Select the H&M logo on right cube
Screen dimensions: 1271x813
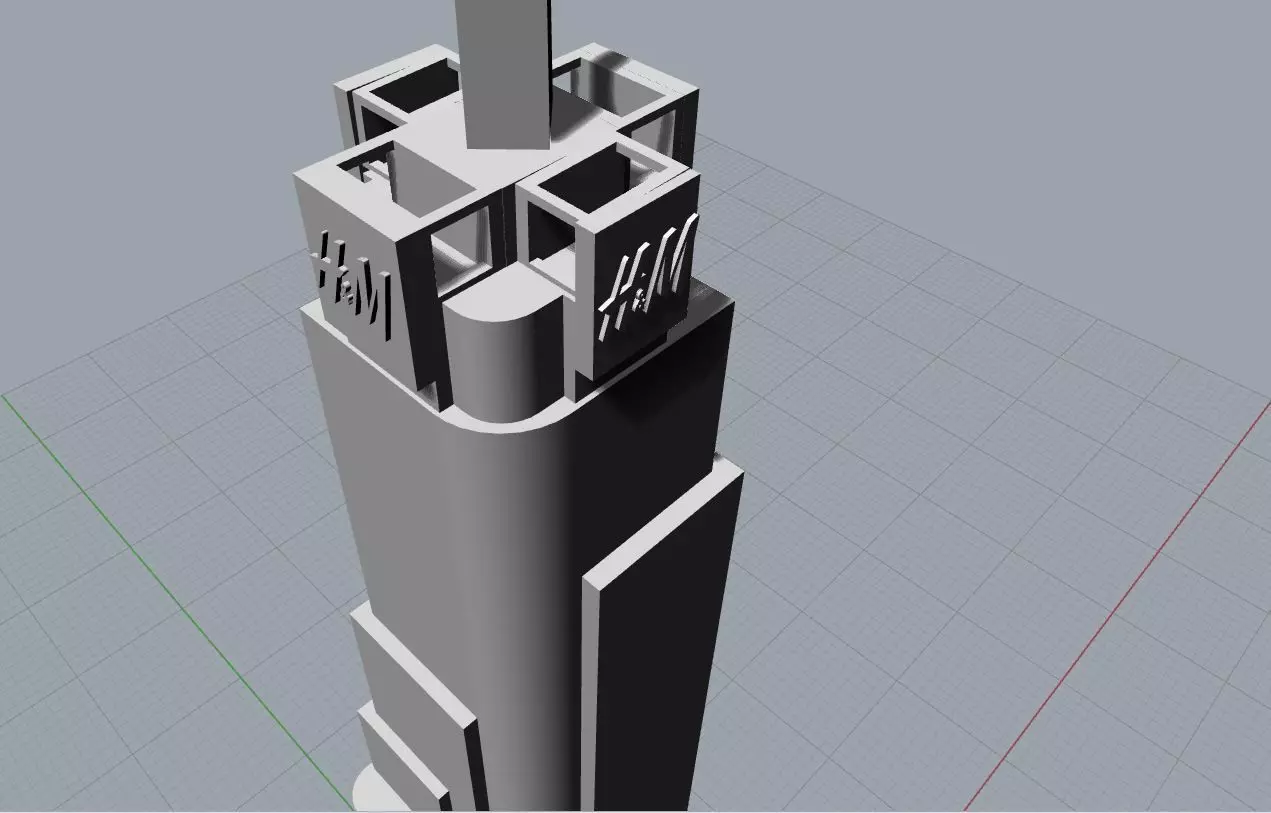point(647,276)
